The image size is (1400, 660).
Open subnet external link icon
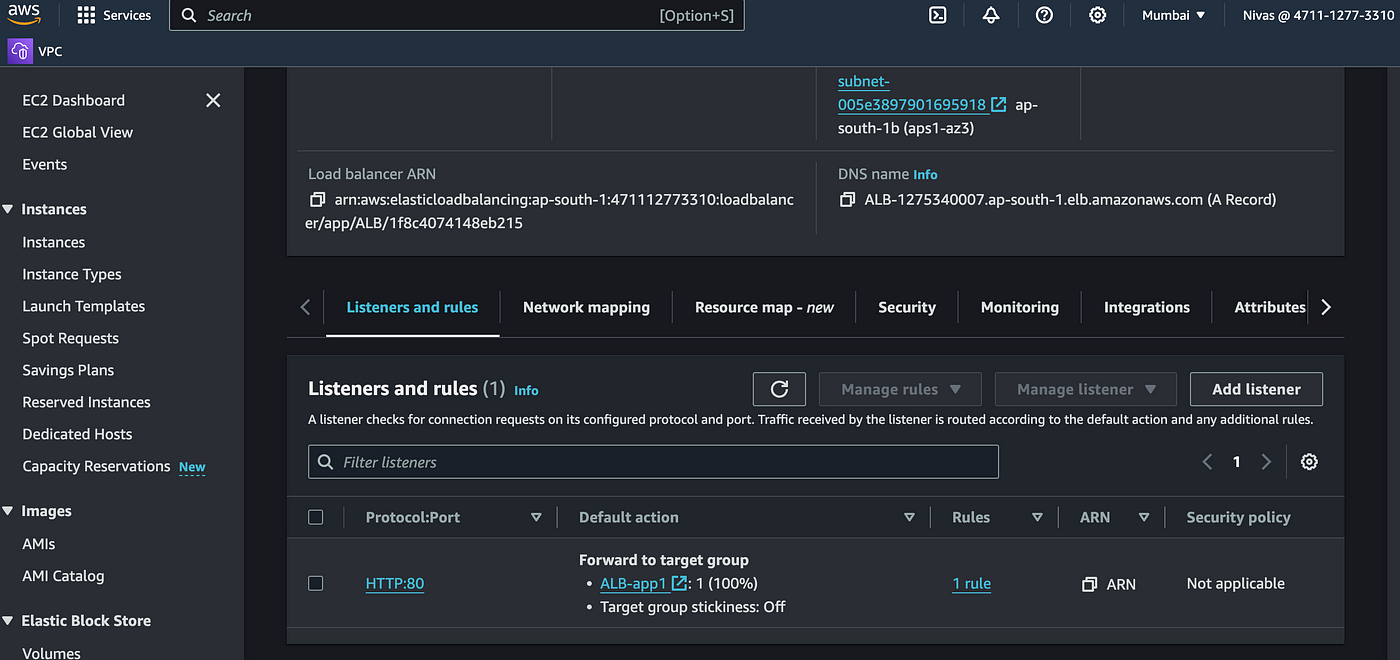998,104
